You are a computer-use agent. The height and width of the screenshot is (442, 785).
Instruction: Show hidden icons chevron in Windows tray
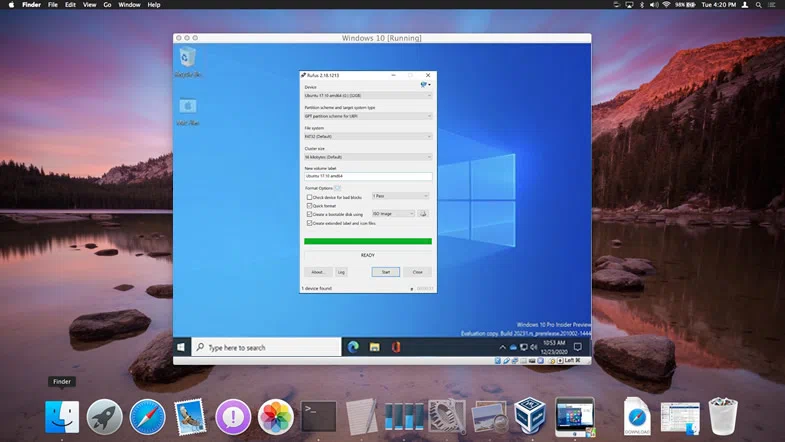tap(502, 347)
